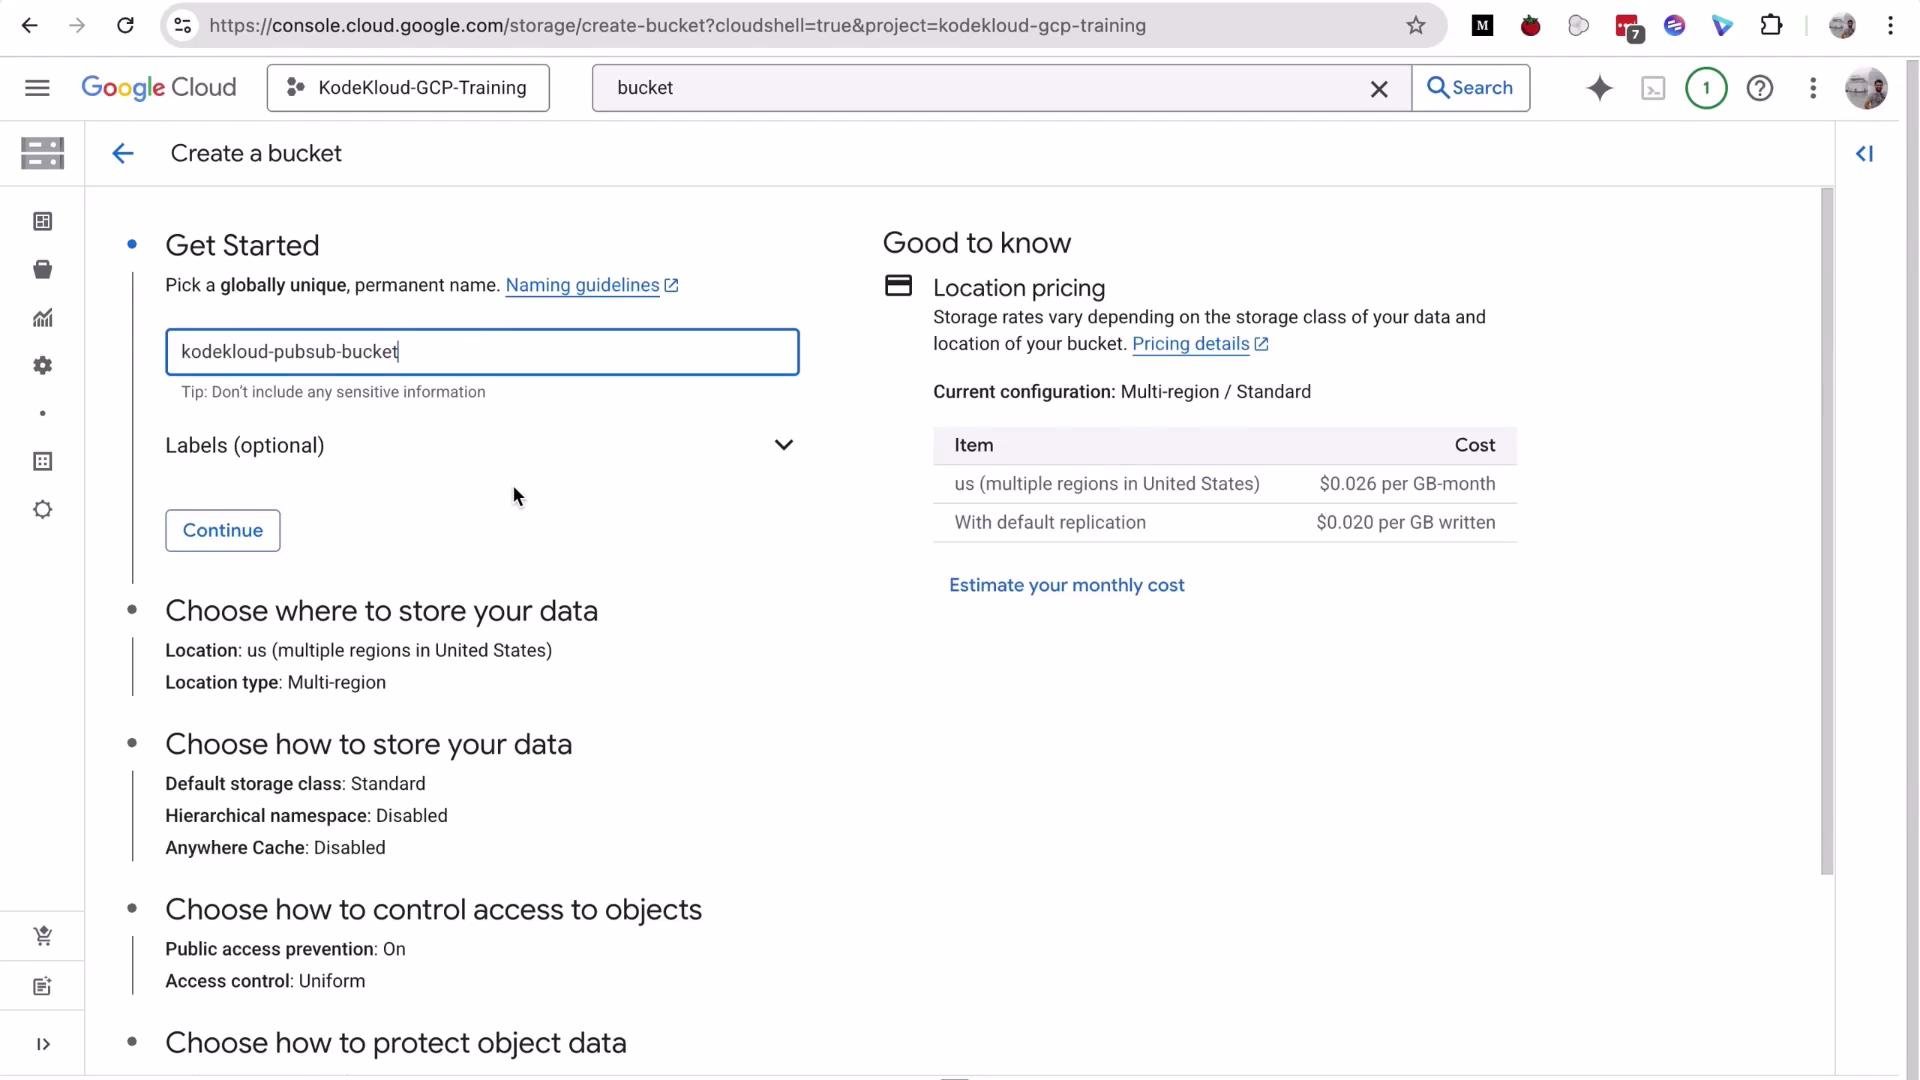Open the Medium extension icon

click(1482, 26)
